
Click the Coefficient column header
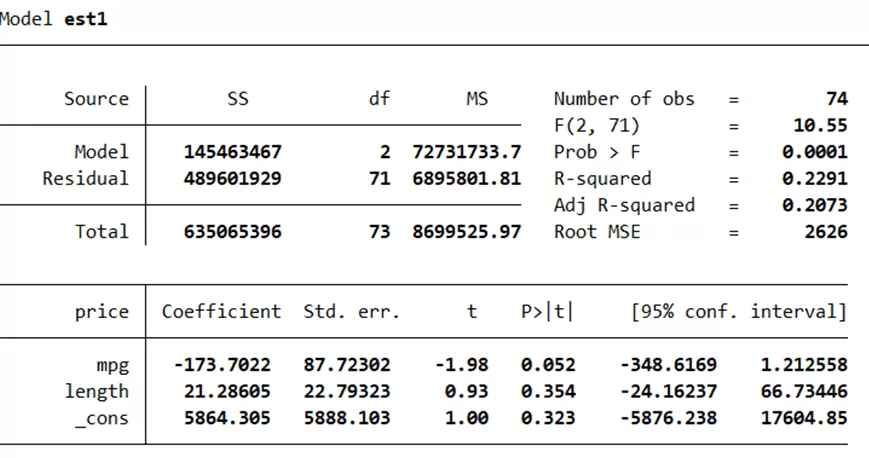point(221,311)
